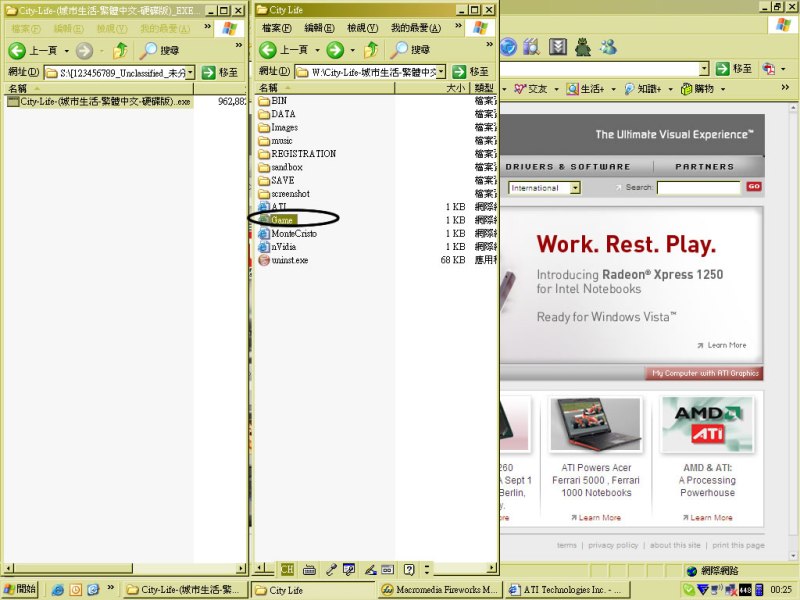Click Learn More under AMD & ATI Processing Powerhouse
800x600 pixels.
coord(708,517)
